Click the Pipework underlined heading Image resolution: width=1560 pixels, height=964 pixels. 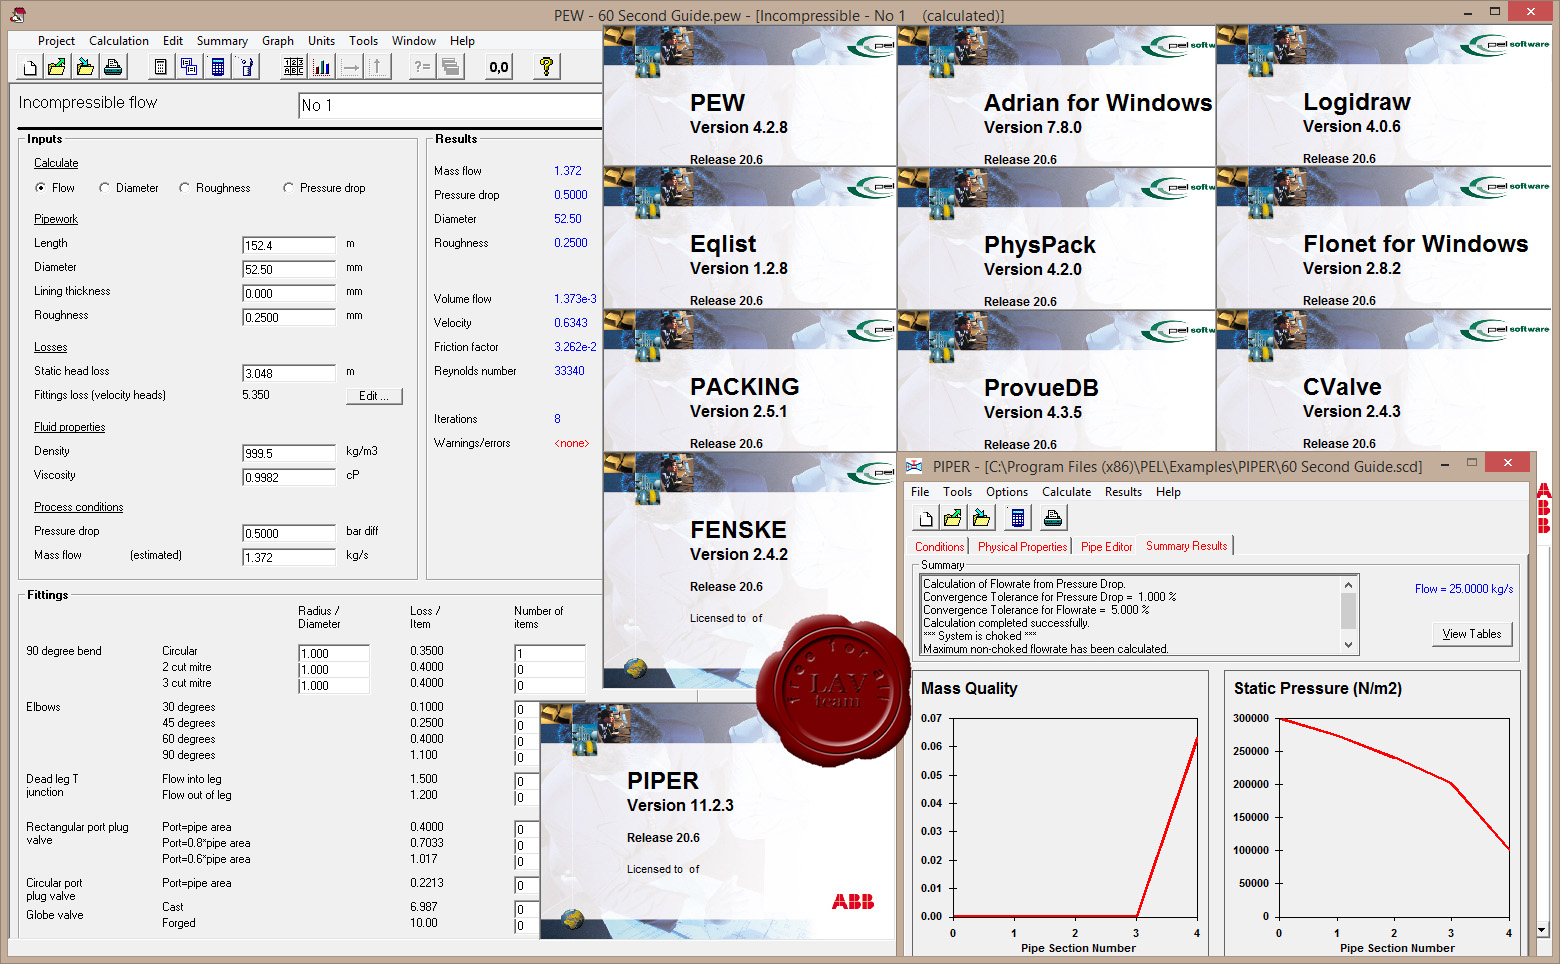click(x=56, y=219)
